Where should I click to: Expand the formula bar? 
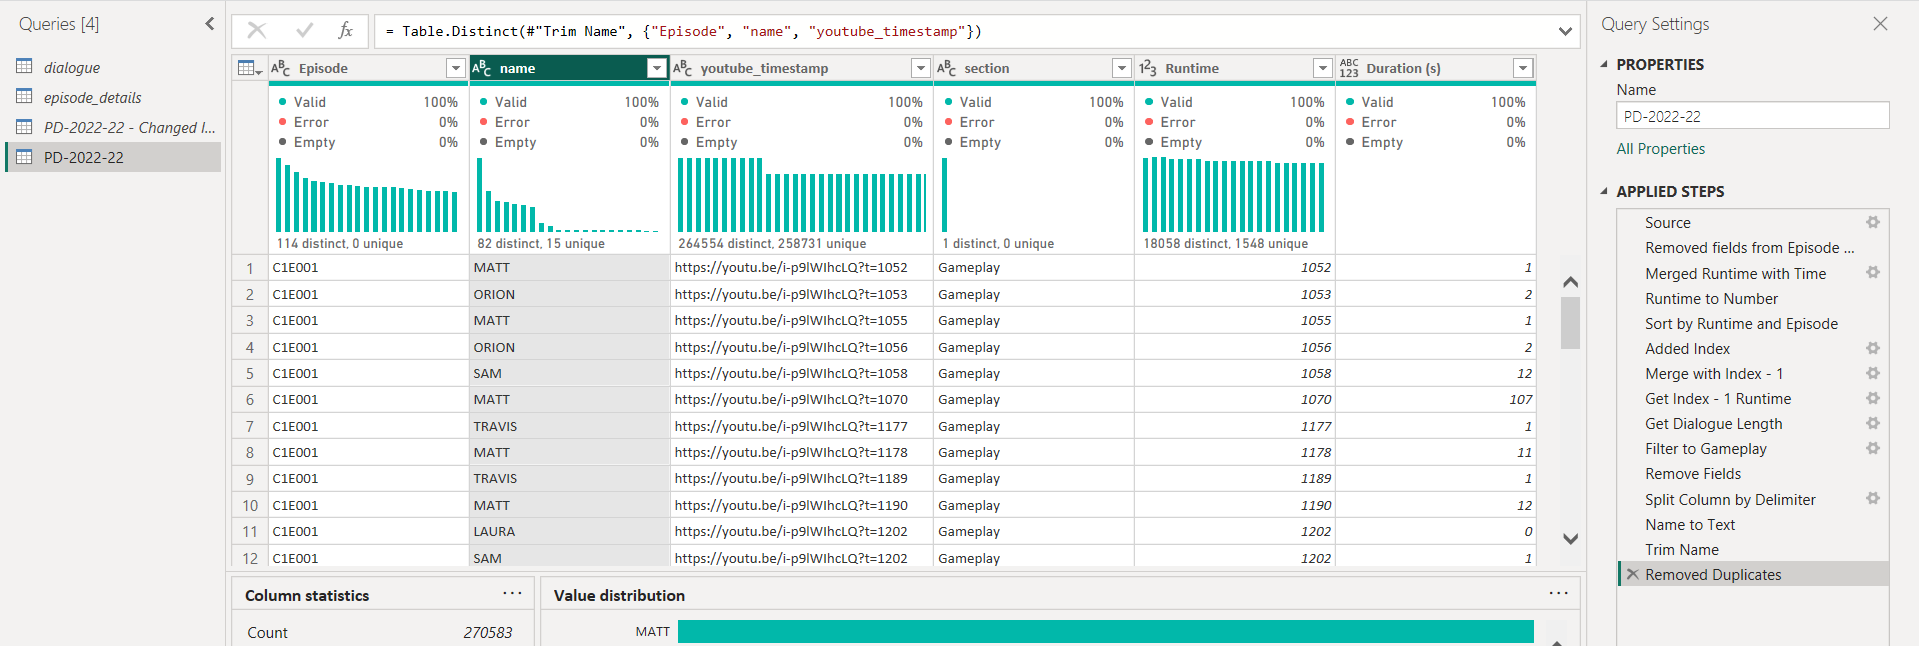pyautogui.click(x=1564, y=32)
